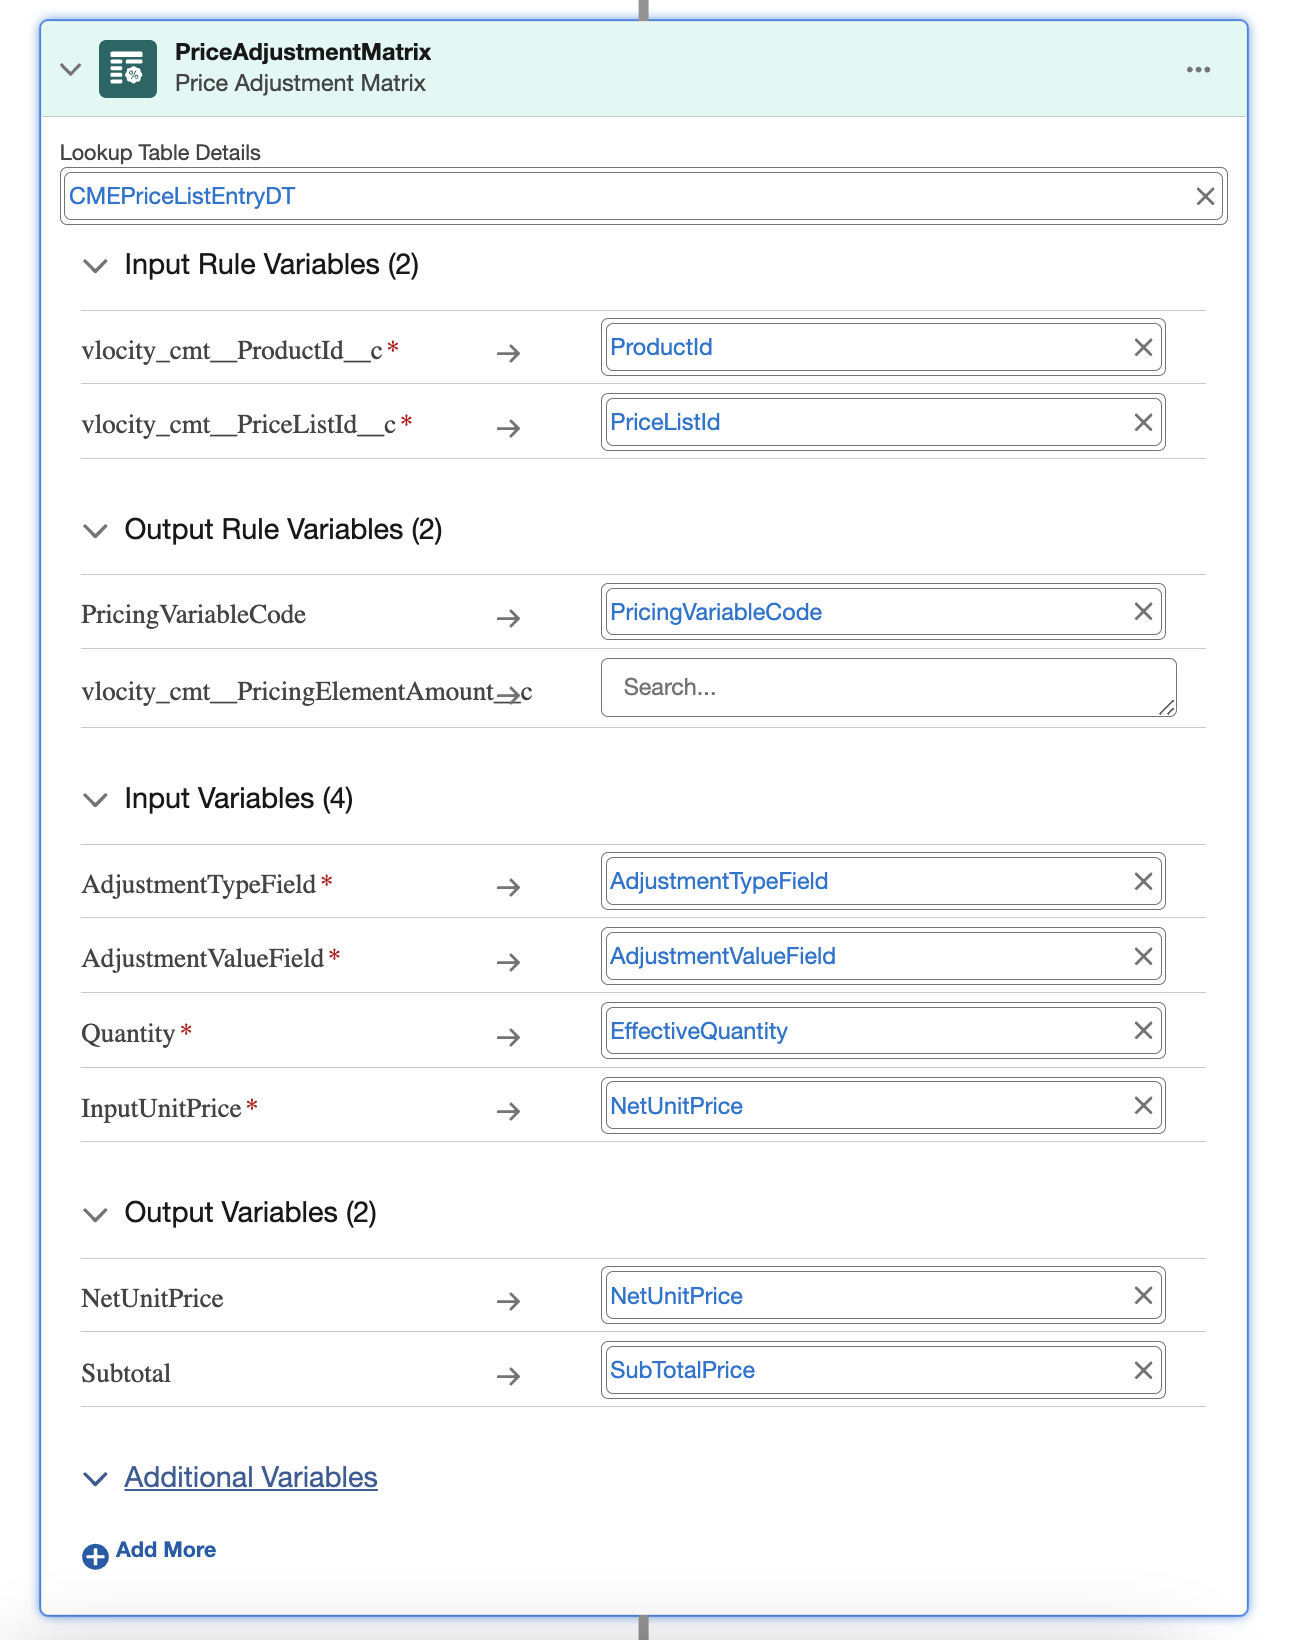Screen dimensions: 1298x1640
Task: Click the vlocity_cmt__PriceListId__c variable label
Action: click(239, 425)
